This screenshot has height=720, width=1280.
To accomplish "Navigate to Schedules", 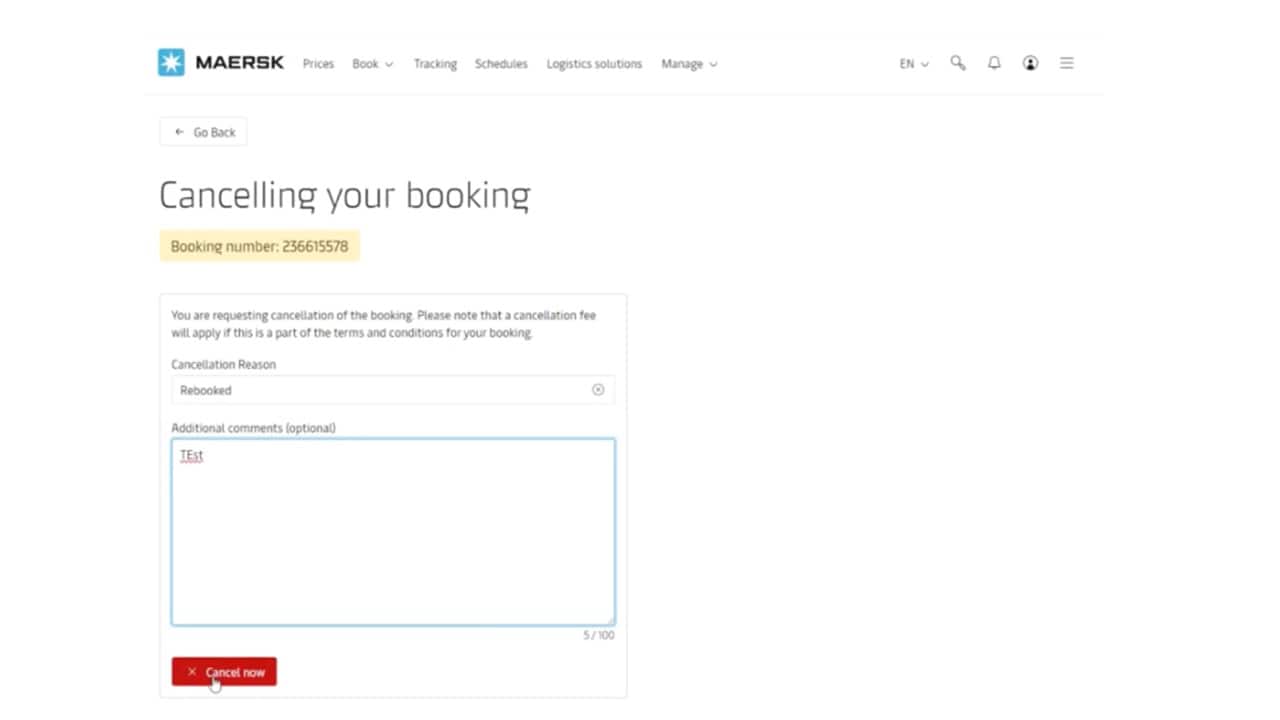I will click(501, 64).
